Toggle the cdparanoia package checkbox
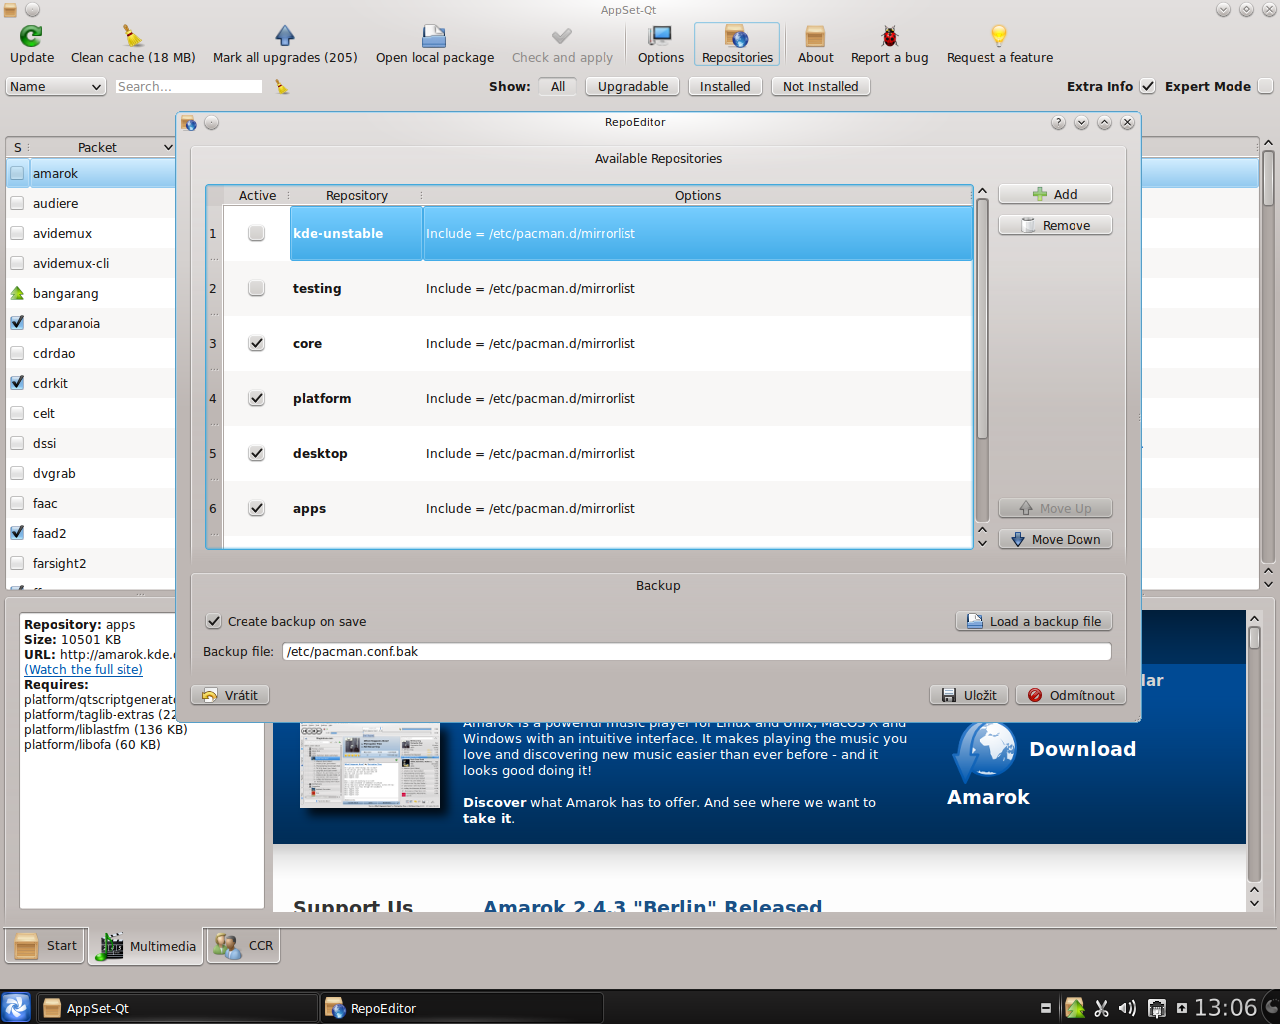 [17, 323]
